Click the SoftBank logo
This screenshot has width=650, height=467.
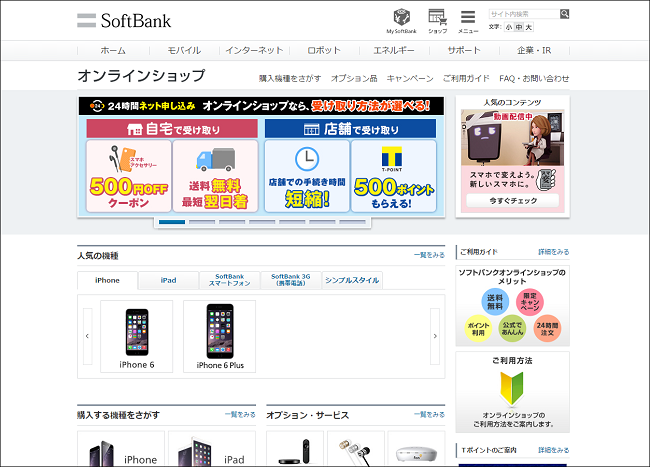tap(124, 21)
